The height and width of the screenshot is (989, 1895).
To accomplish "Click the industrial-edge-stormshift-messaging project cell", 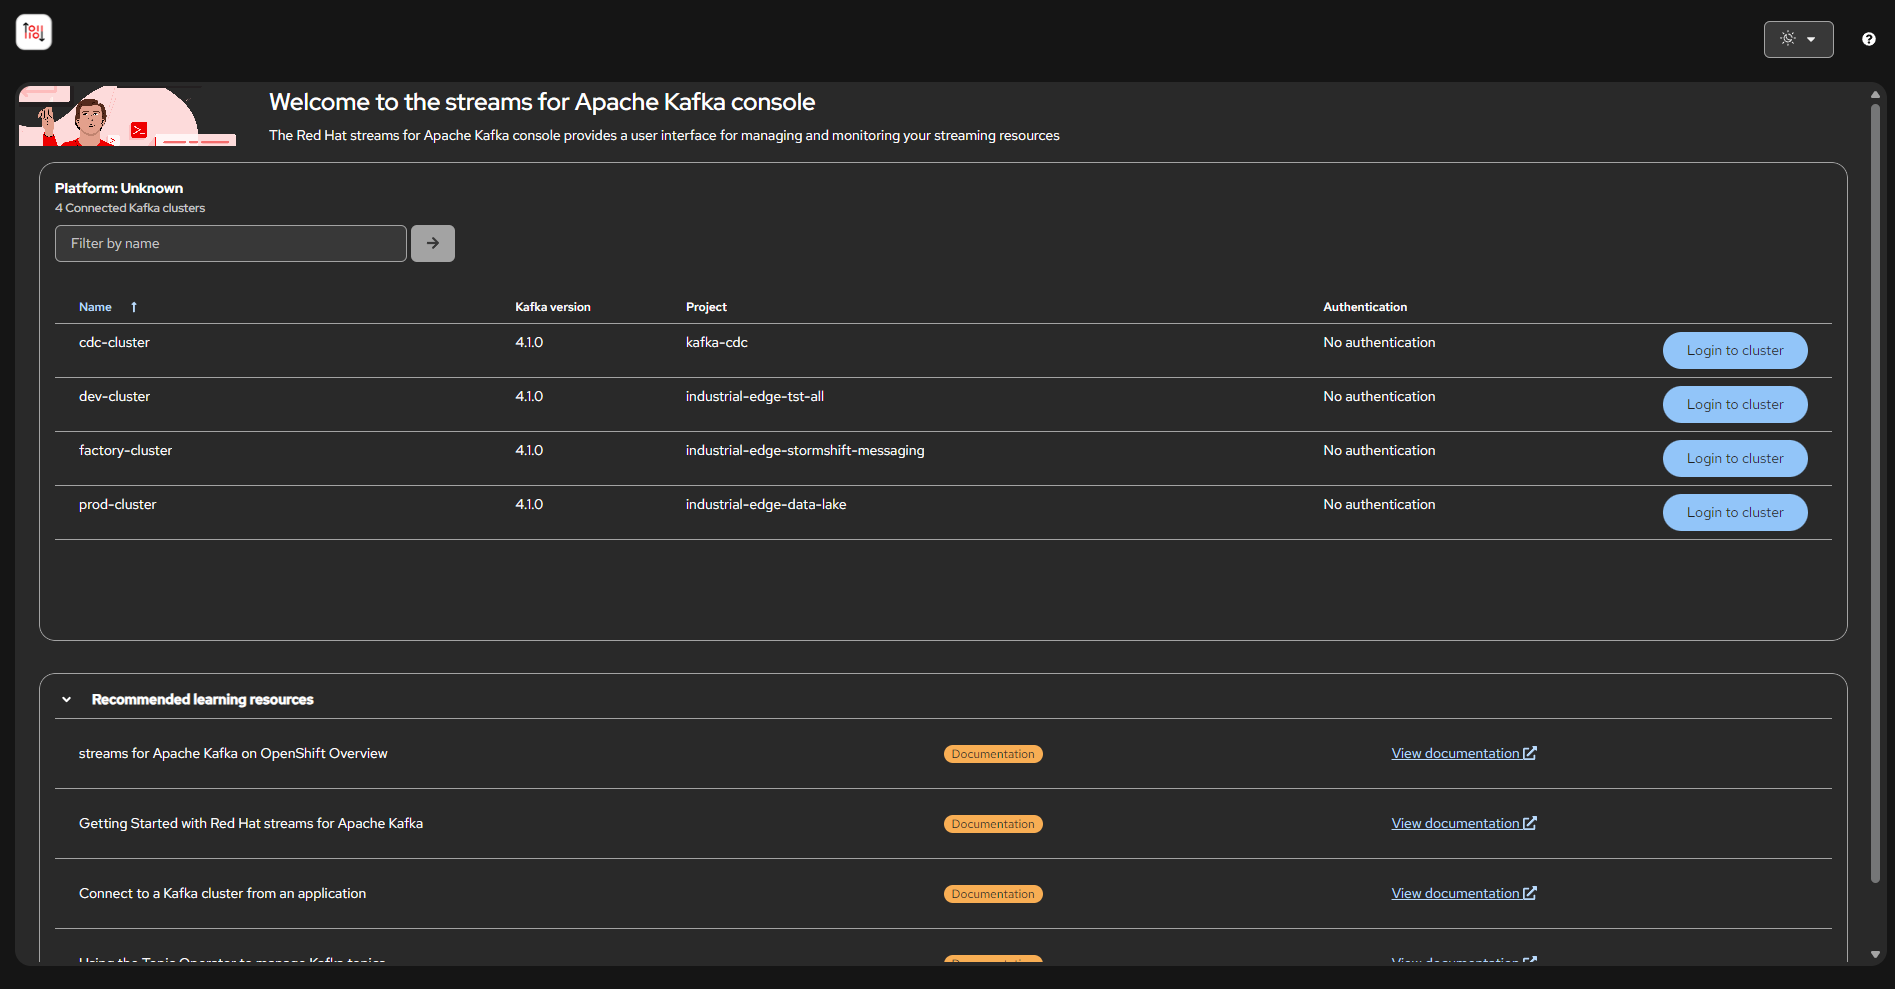I will 805,450.
